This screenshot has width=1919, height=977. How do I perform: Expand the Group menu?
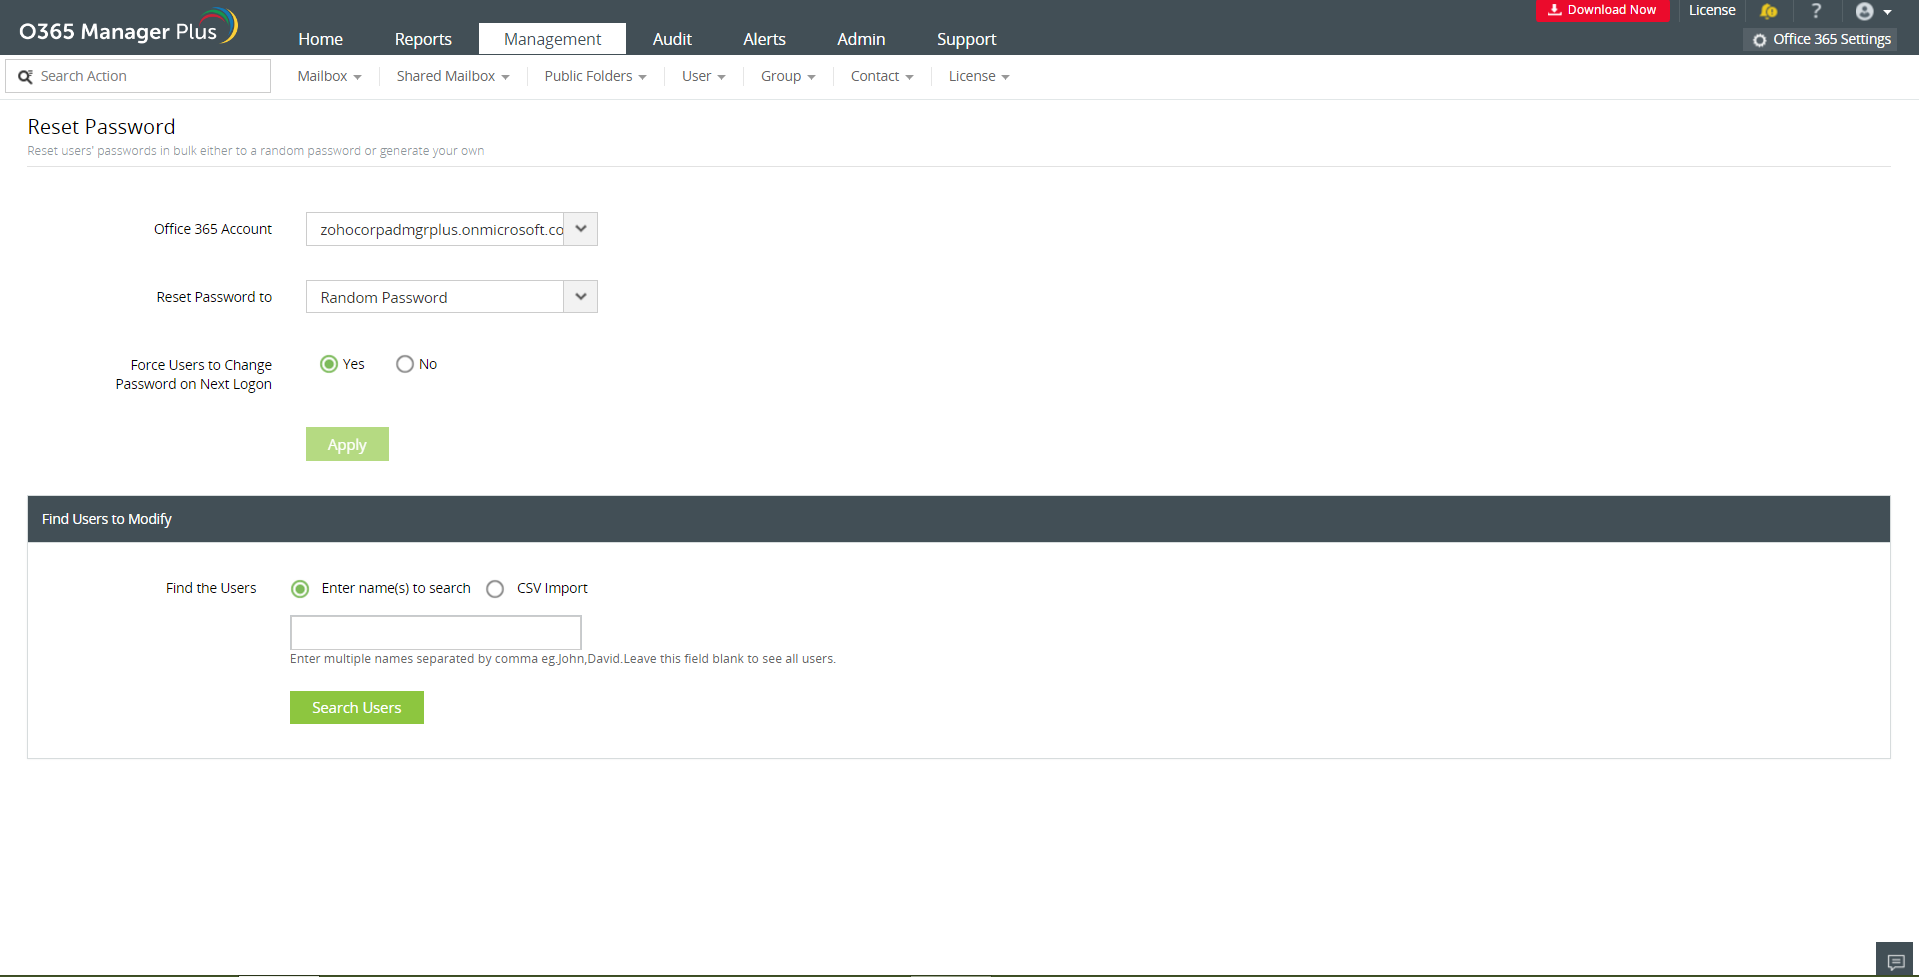788,76
